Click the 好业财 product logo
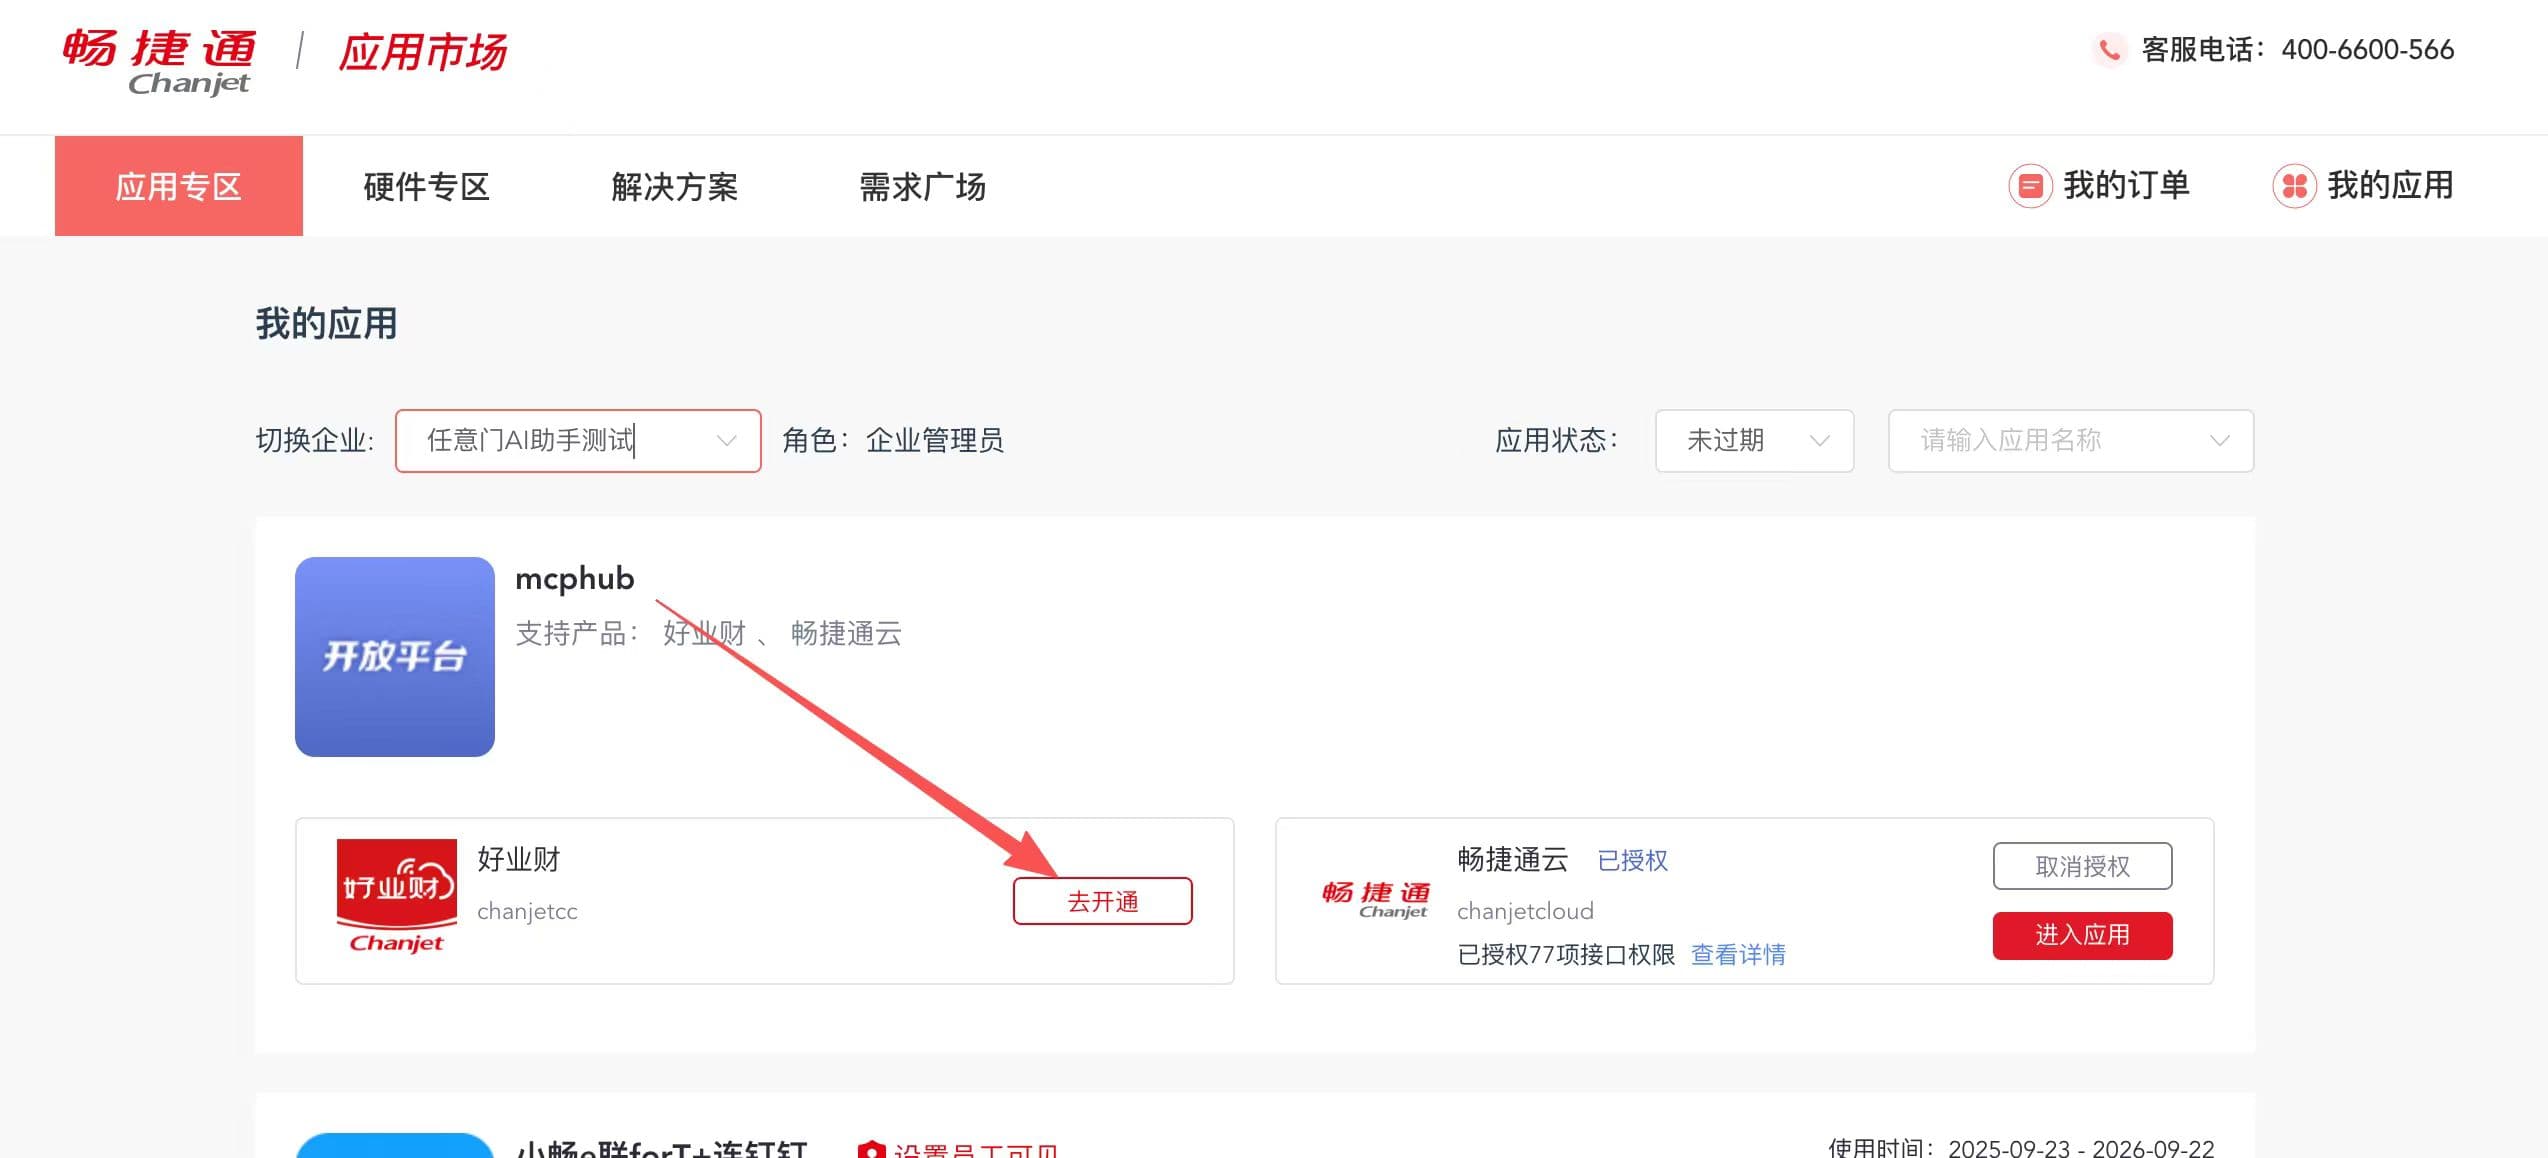The width and height of the screenshot is (2548, 1158). pos(397,897)
